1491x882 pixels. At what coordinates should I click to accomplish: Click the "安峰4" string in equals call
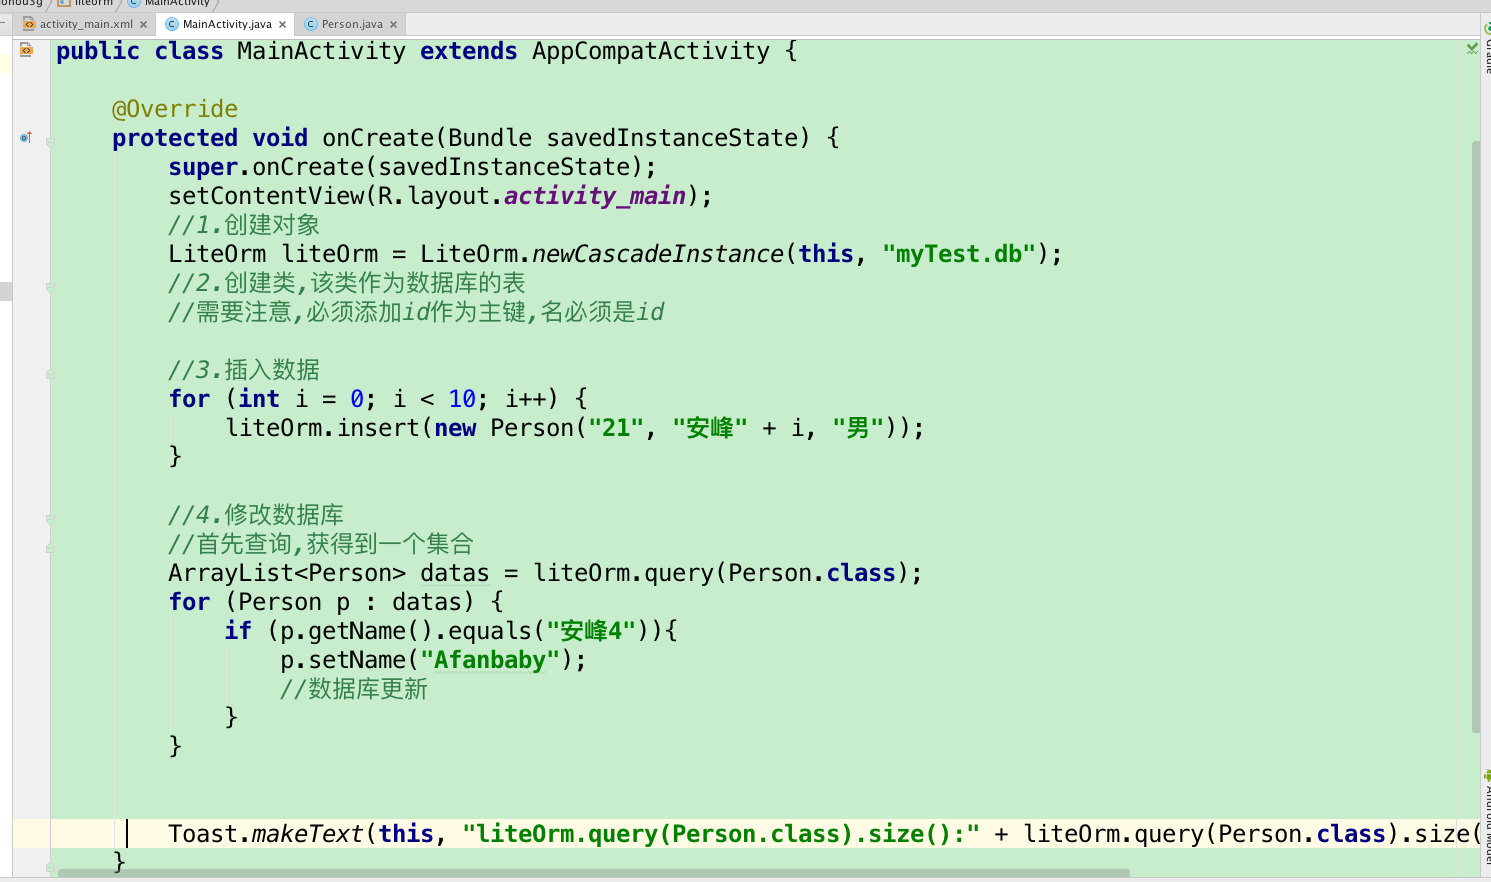point(591,631)
